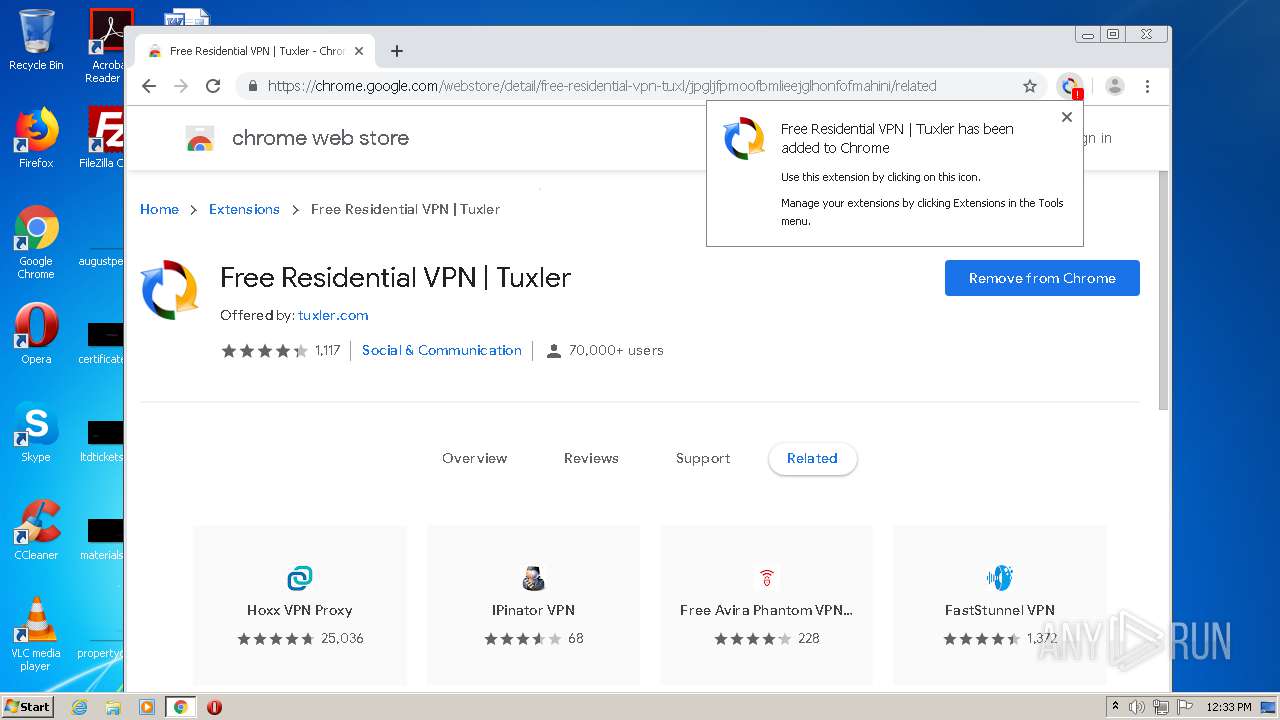Open the Tuxler extension toolbar icon
The height and width of the screenshot is (720, 1280).
tap(1071, 86)
